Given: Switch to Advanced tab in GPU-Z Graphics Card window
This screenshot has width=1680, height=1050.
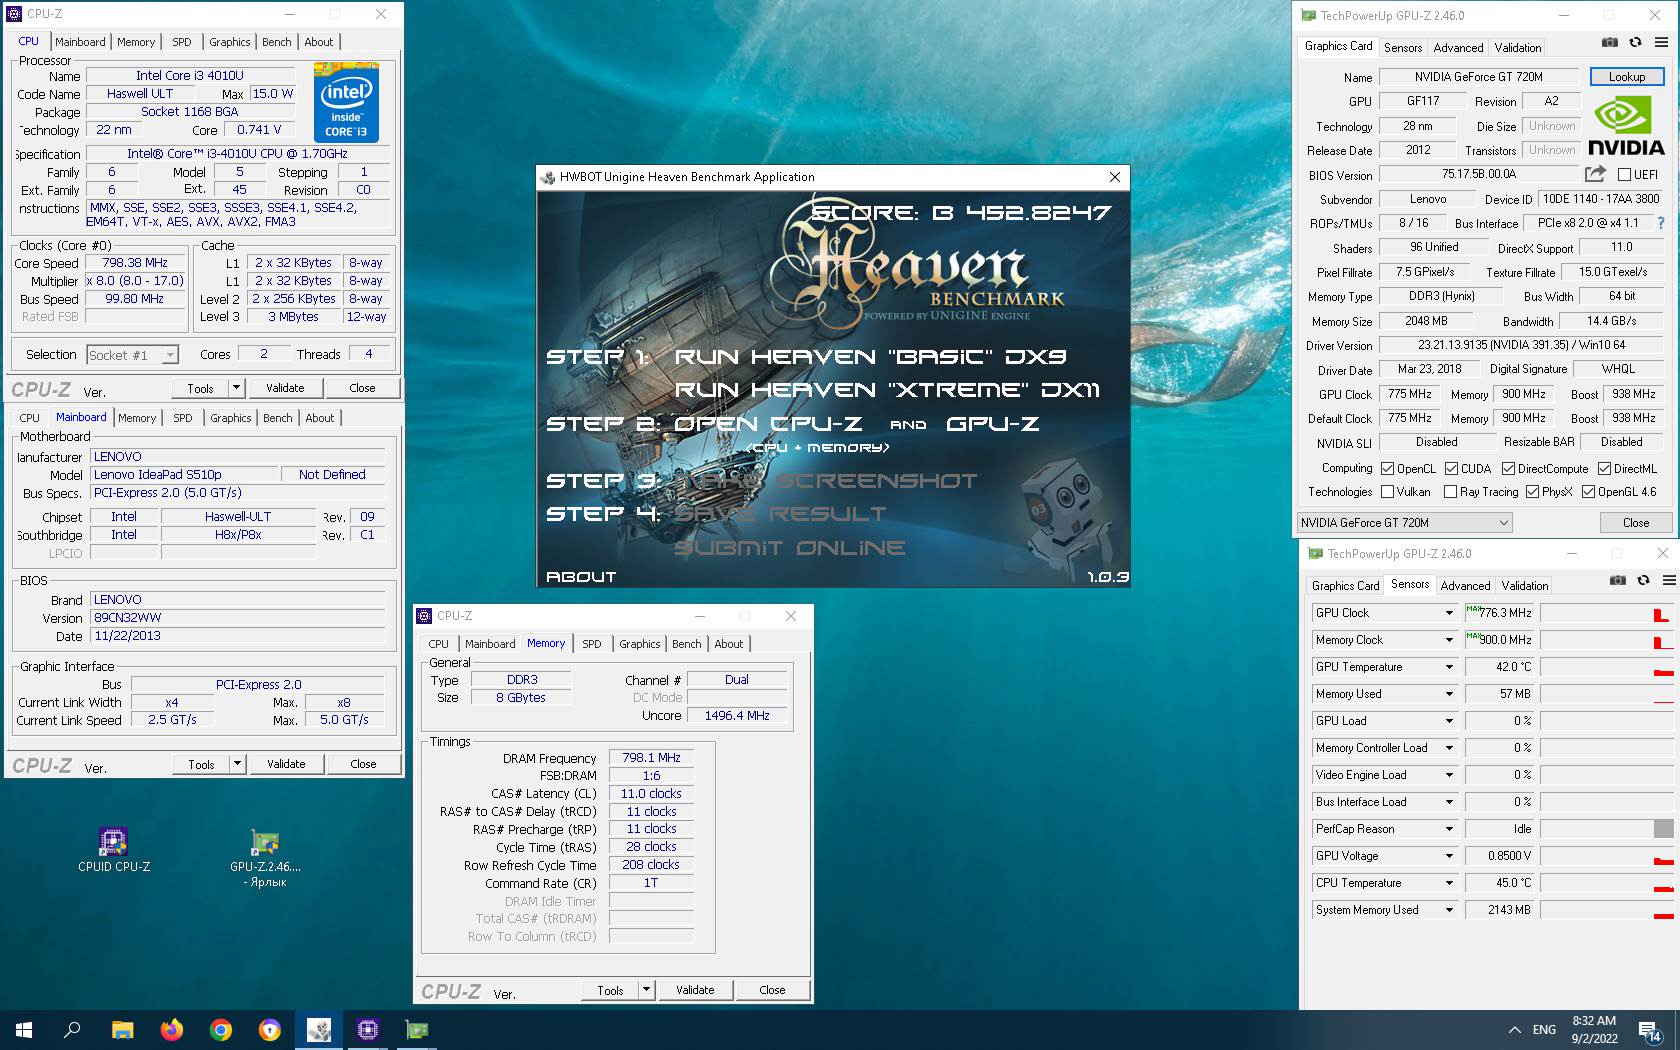Looking at the screenshot, I should (x=1458, y=48).
